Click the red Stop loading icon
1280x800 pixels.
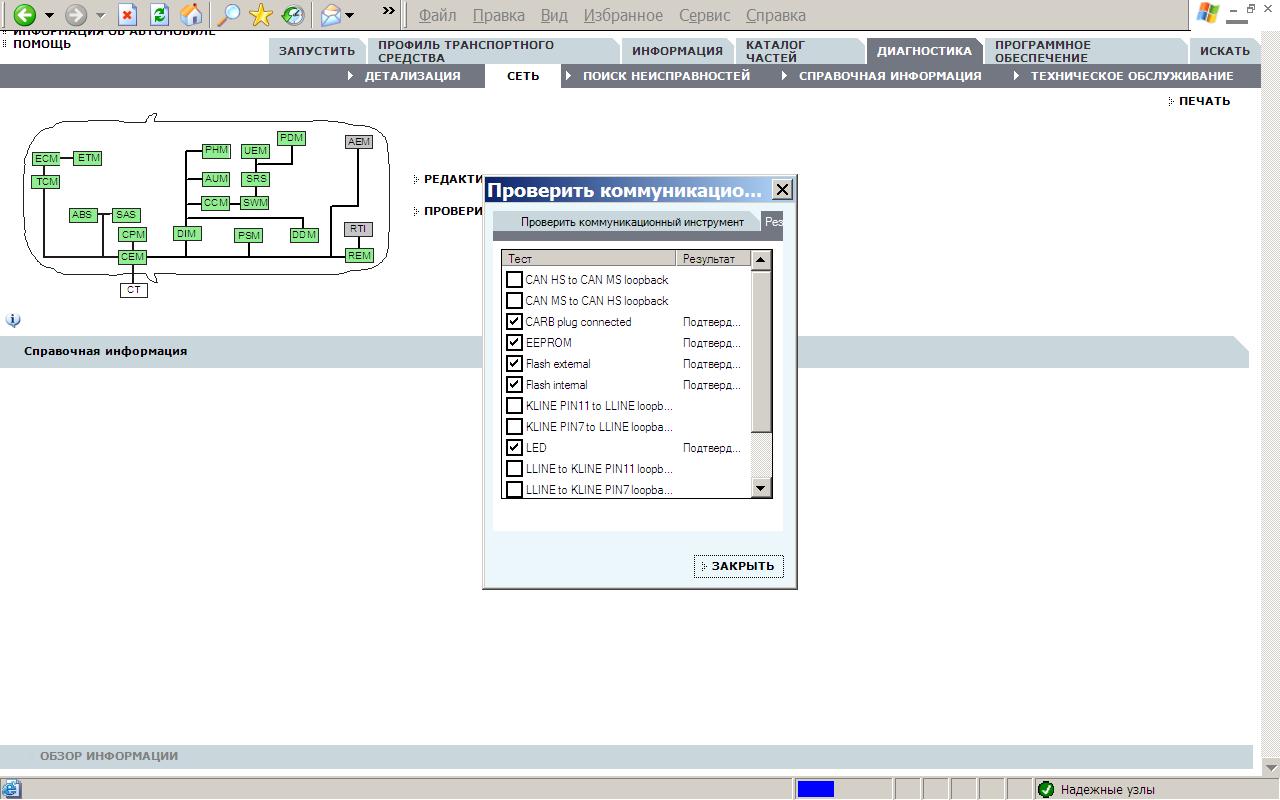pyautogui.click(x=127, y=15)
